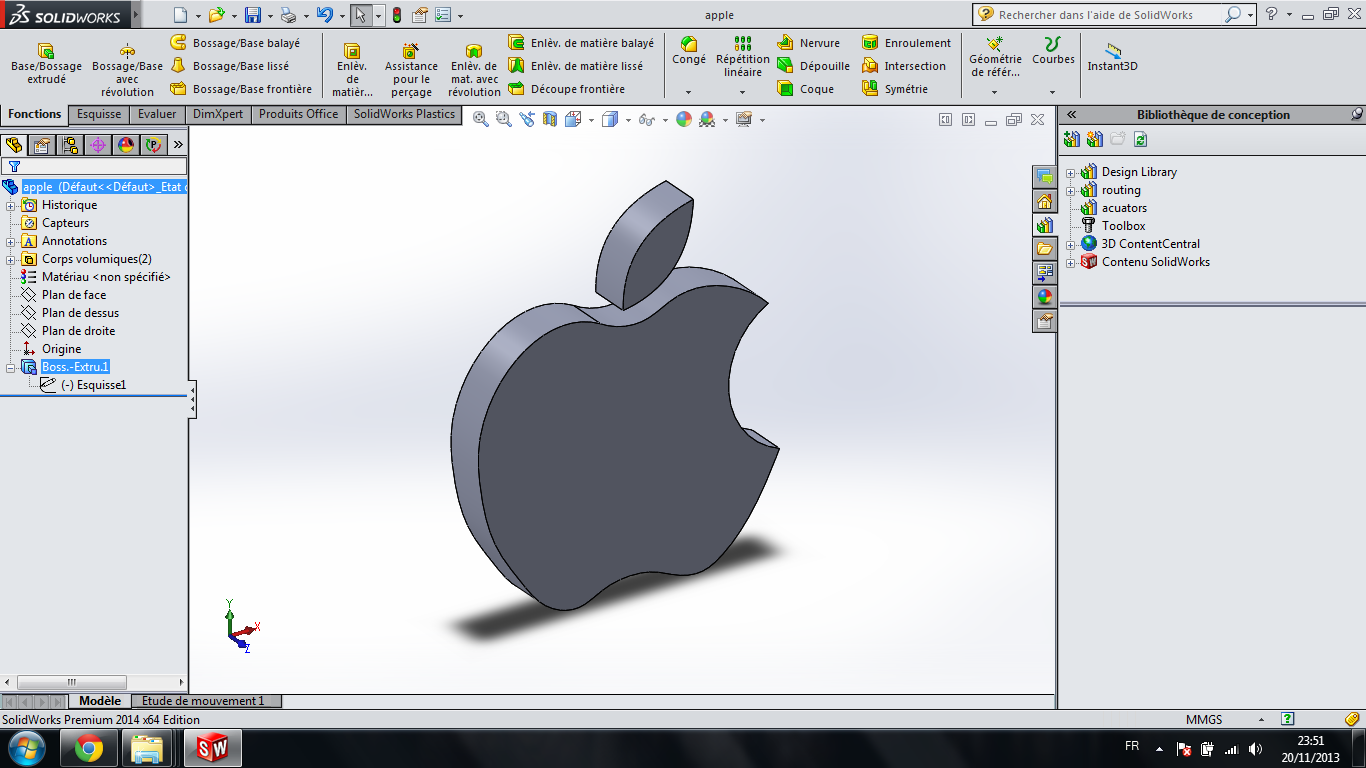Switch to the DimXpert tab
This screenshot has width=1366, height=768.
point(218,114)
